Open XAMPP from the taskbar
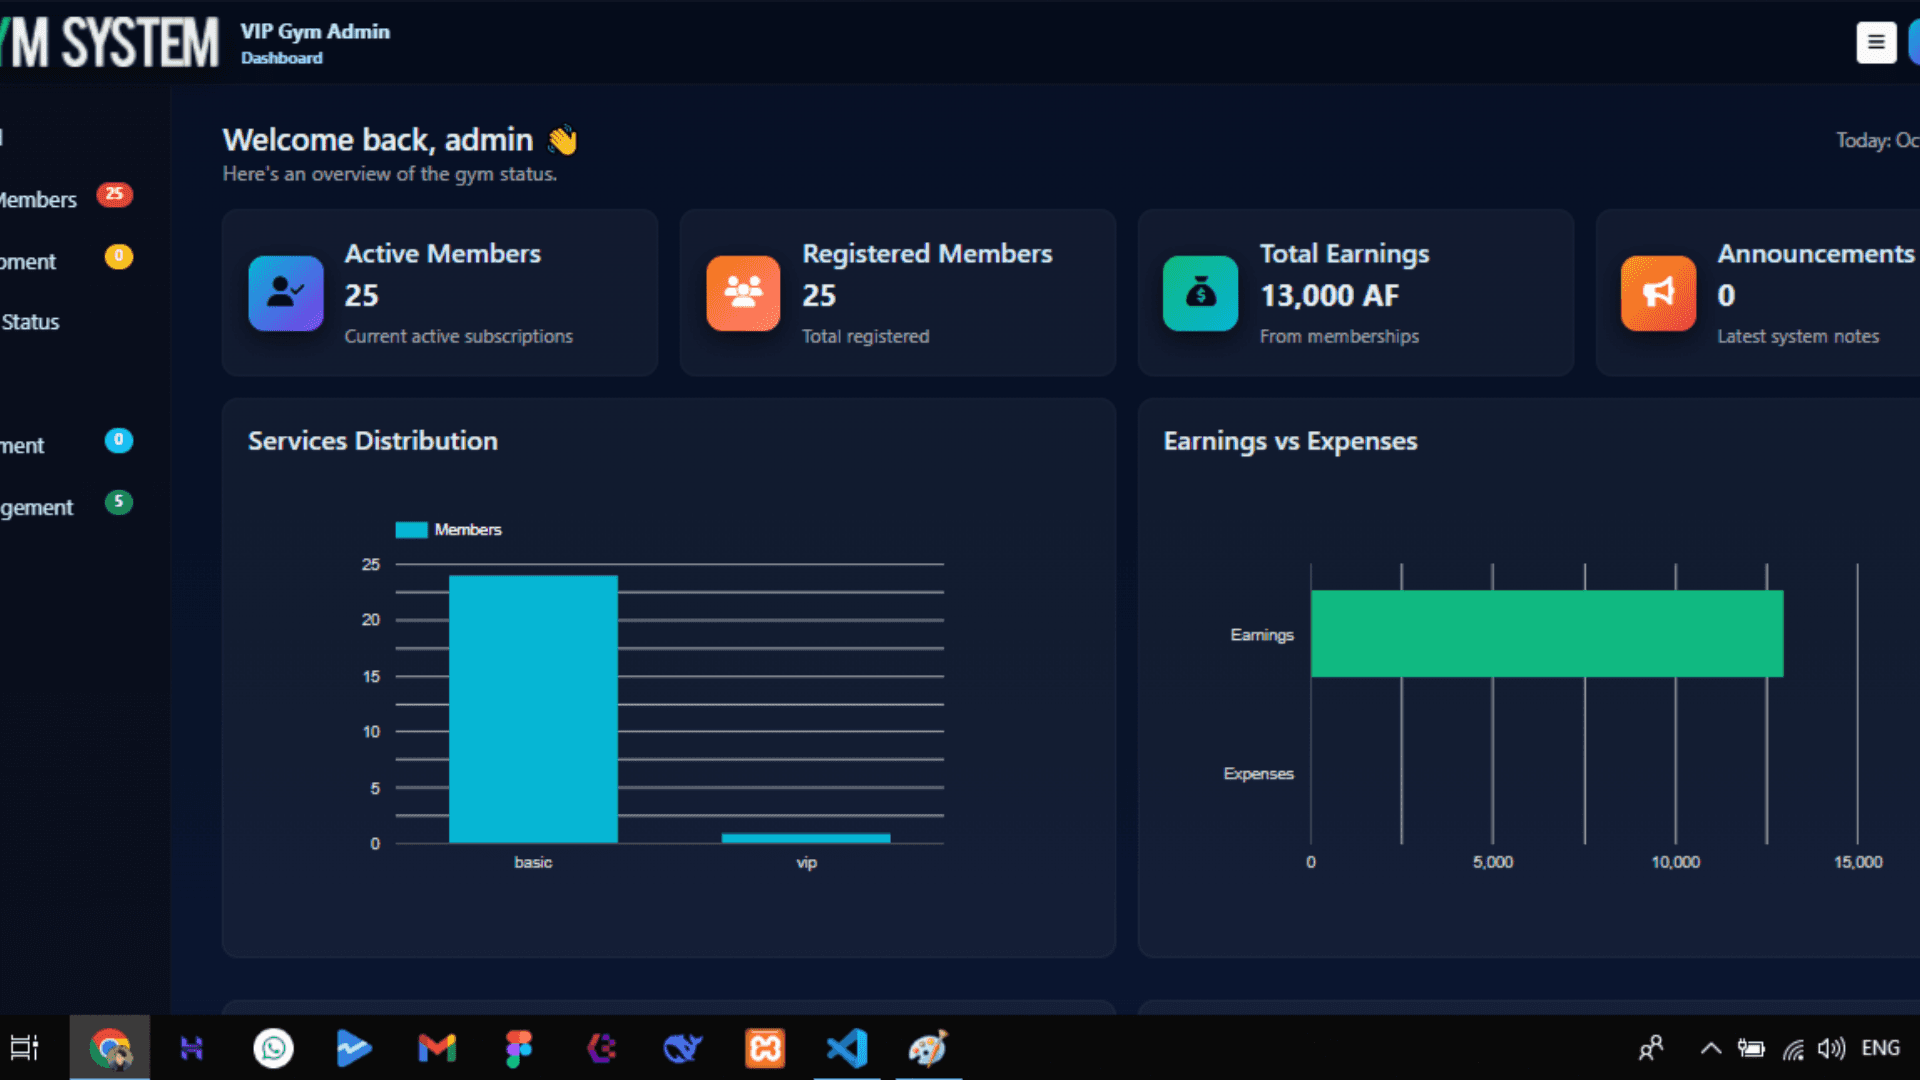 (x=765, y=1048)
